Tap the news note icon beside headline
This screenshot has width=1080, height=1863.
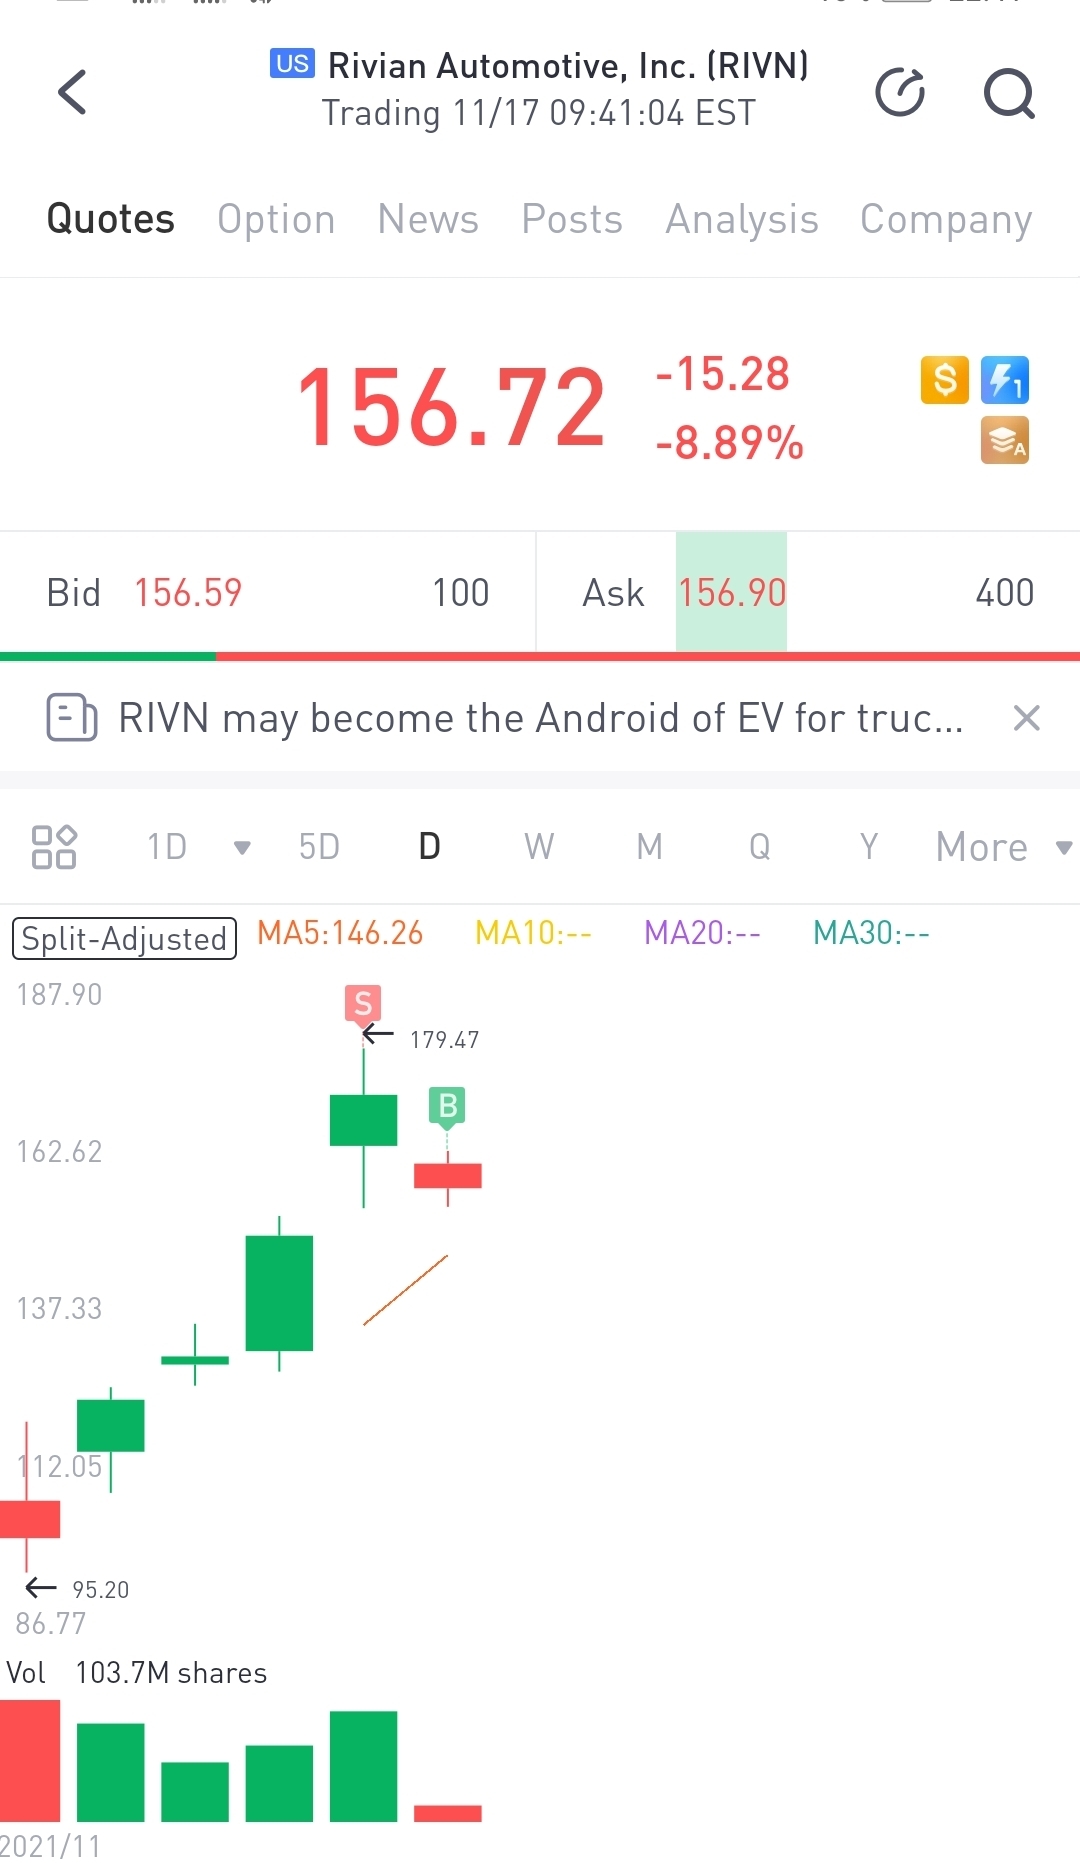point(72,718)
